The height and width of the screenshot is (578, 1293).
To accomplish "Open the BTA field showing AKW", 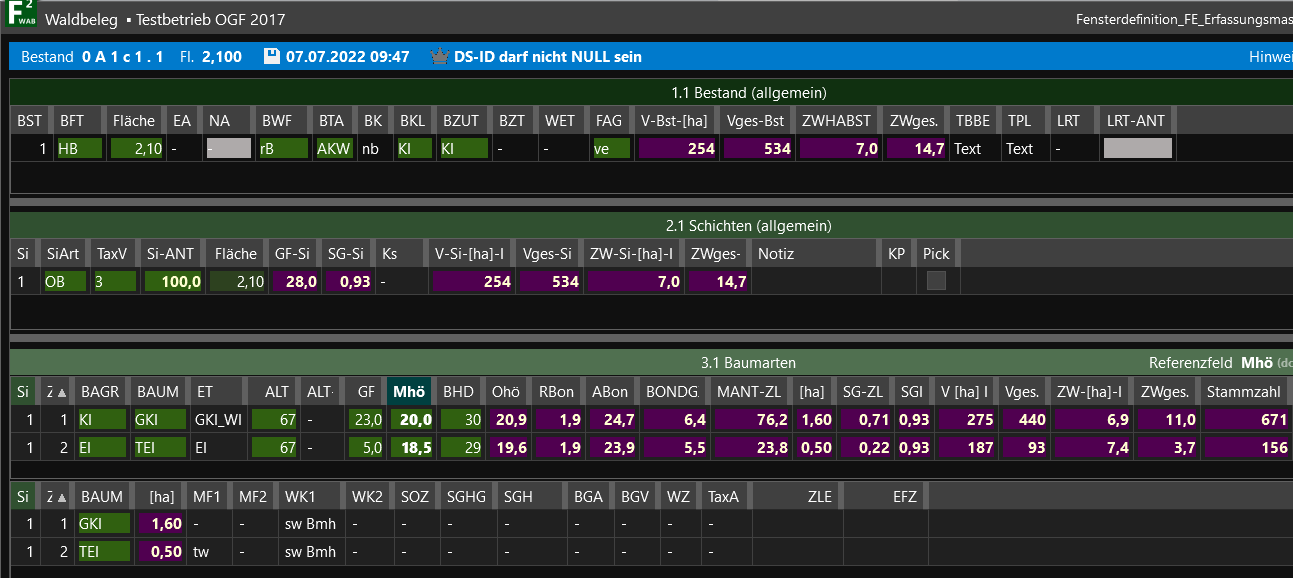I will point(333,149).
